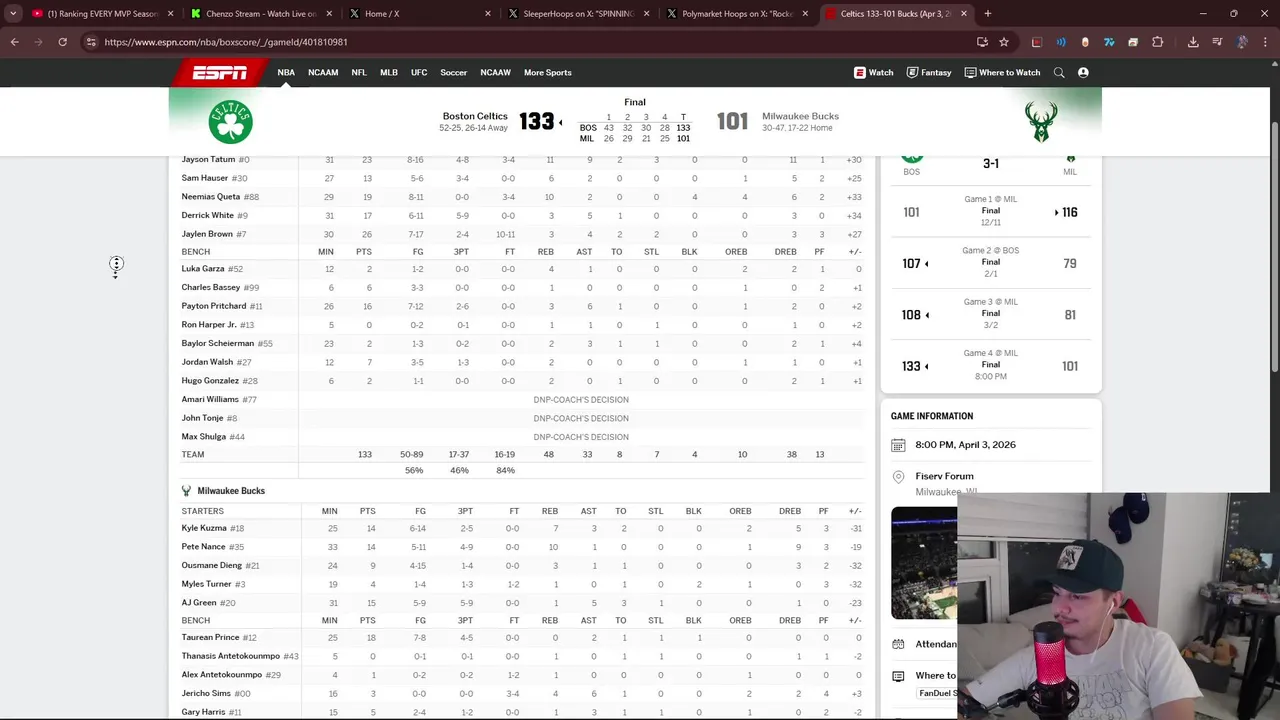Open the Extensions puzzle menu
The height and width of the screenshot is (720, 1280).
[x=1158, y=42]
